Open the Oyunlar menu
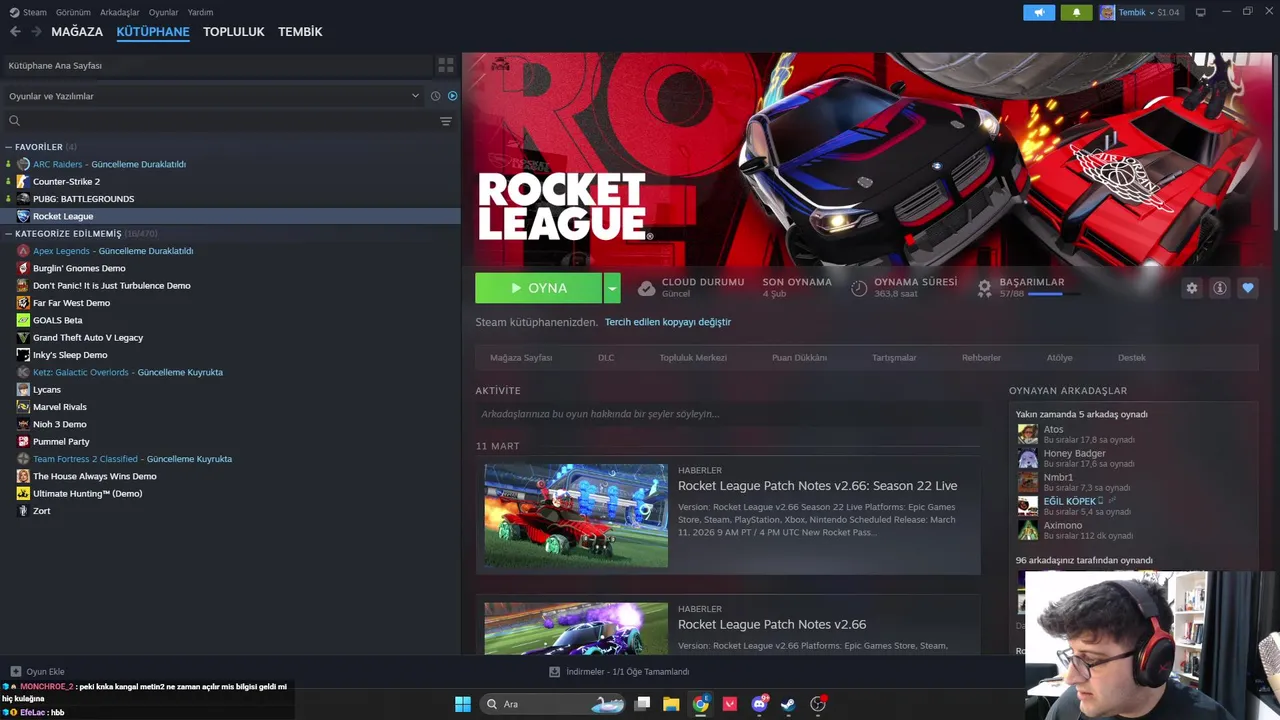 (x=163, y=12)
